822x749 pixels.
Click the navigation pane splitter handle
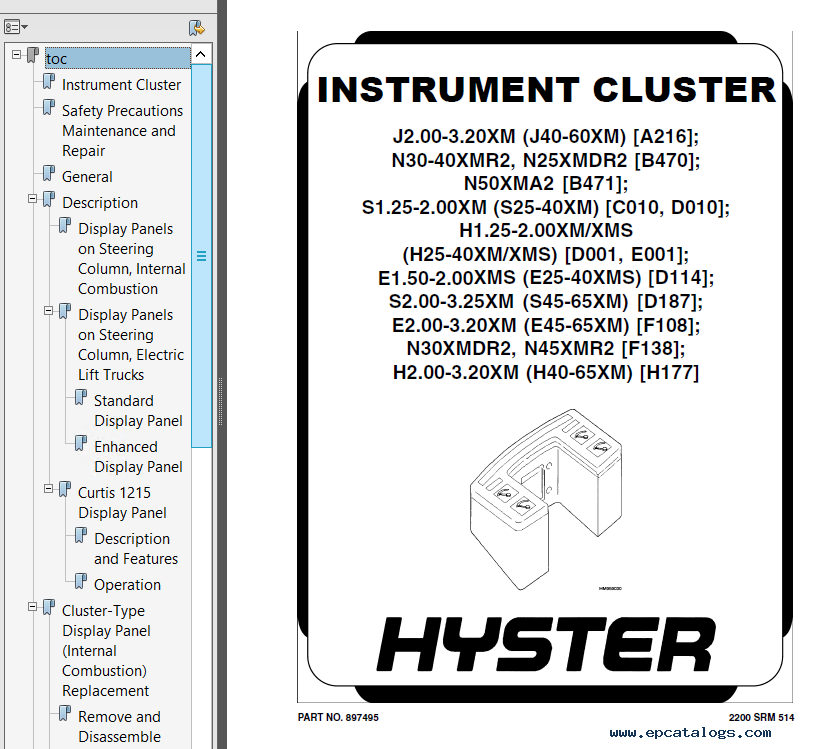tap(221, 401)
